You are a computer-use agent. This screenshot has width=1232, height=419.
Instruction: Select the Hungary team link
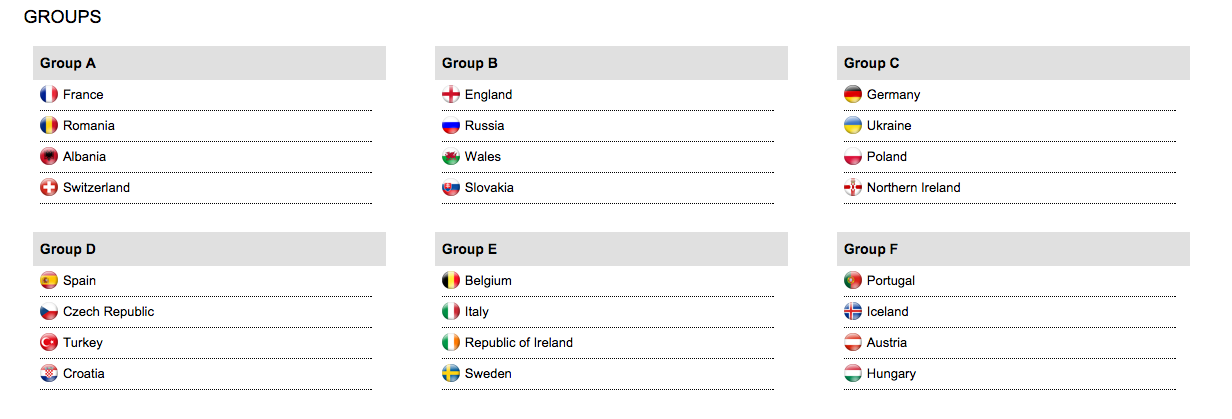891,373
